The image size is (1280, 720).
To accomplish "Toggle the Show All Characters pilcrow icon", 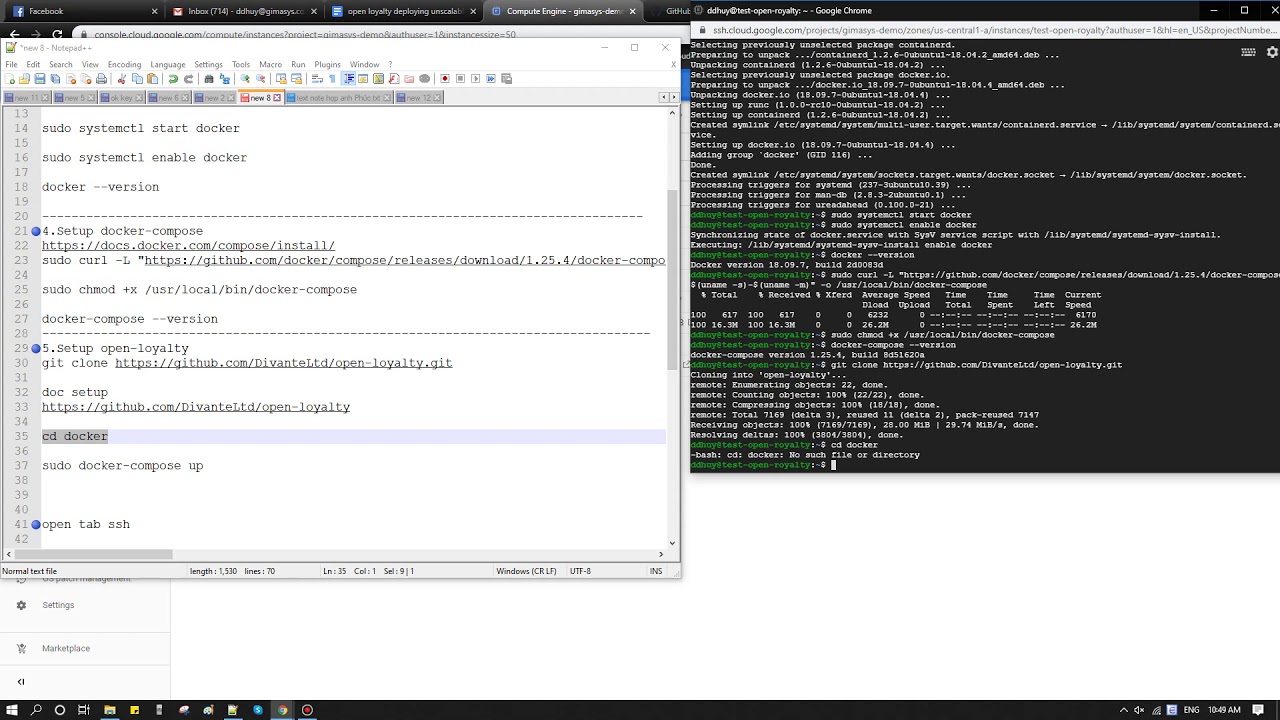I will (332, 79).
